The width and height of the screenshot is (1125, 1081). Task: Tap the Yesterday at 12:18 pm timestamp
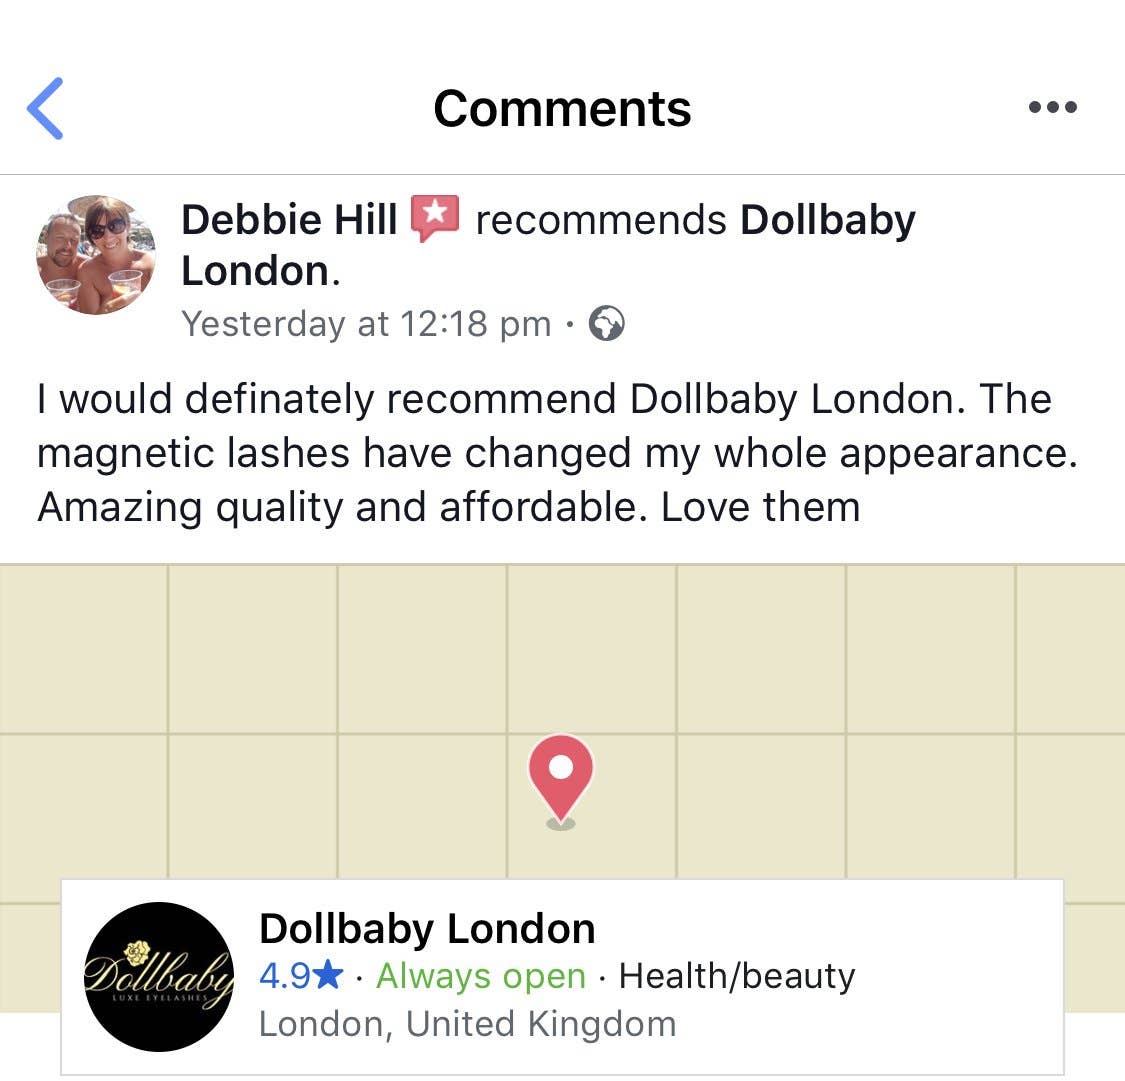coord(366,324)
